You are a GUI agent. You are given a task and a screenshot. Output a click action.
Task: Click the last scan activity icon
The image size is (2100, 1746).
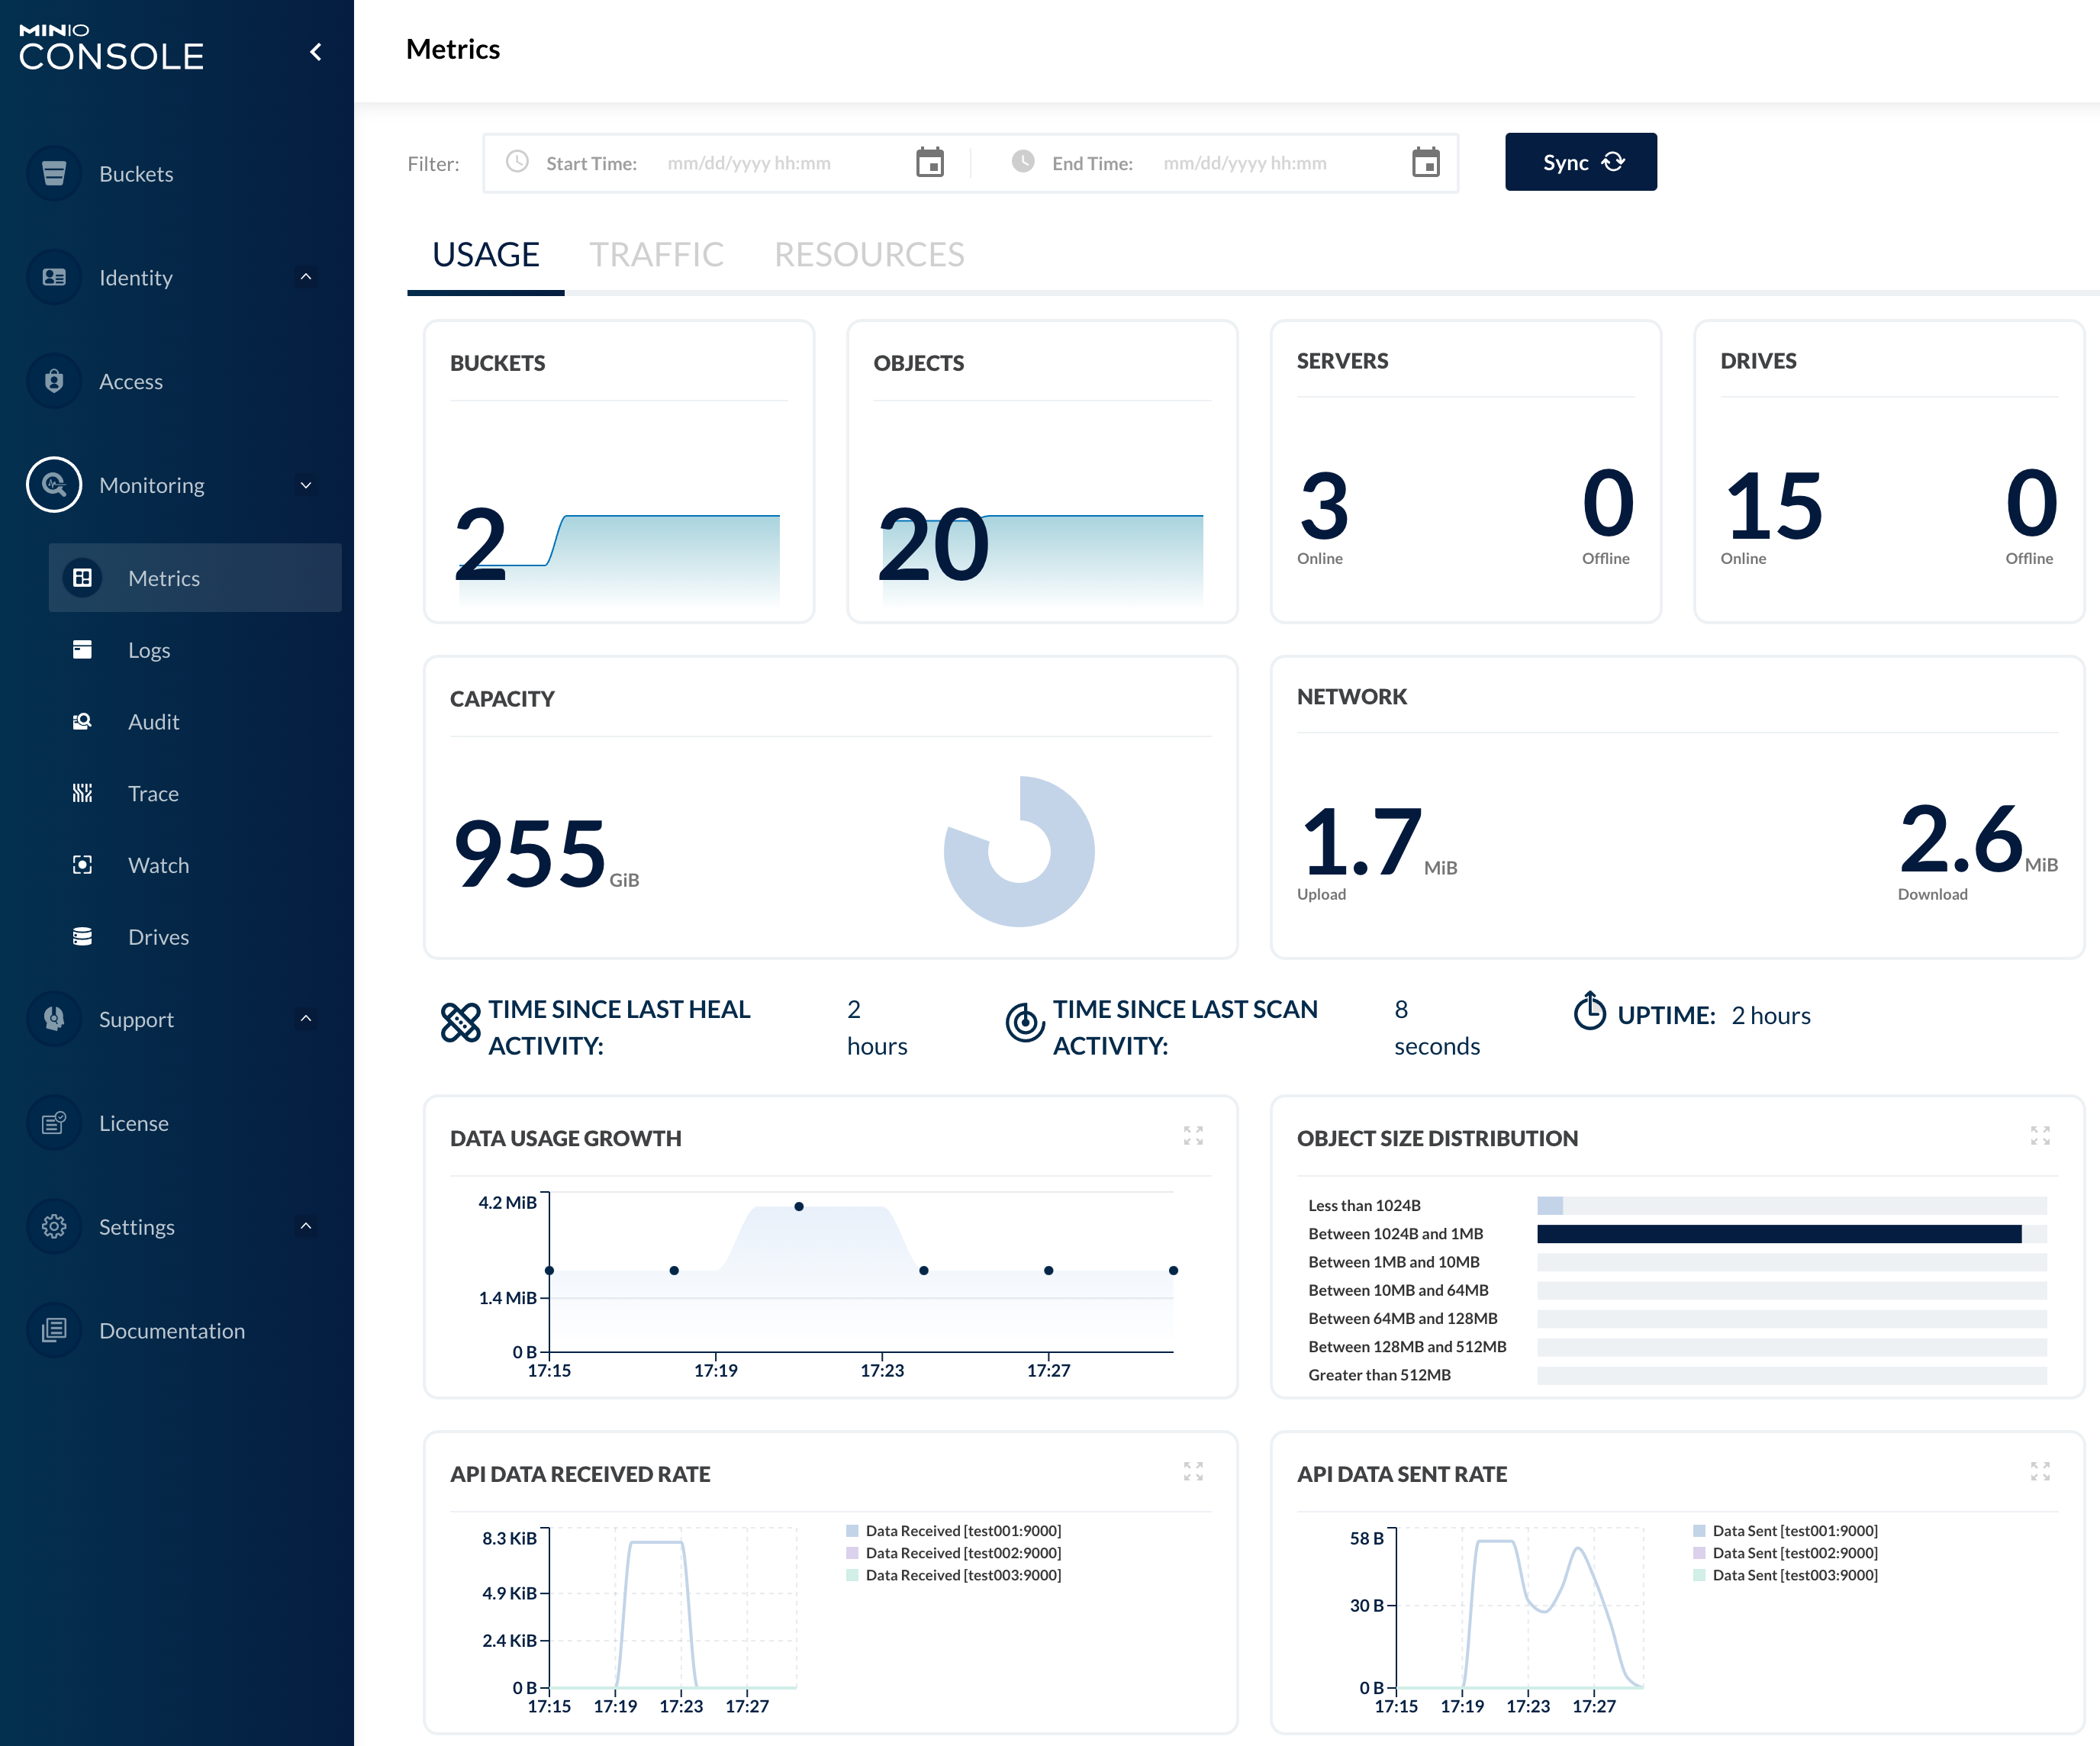click(x=1025, y=1023)
